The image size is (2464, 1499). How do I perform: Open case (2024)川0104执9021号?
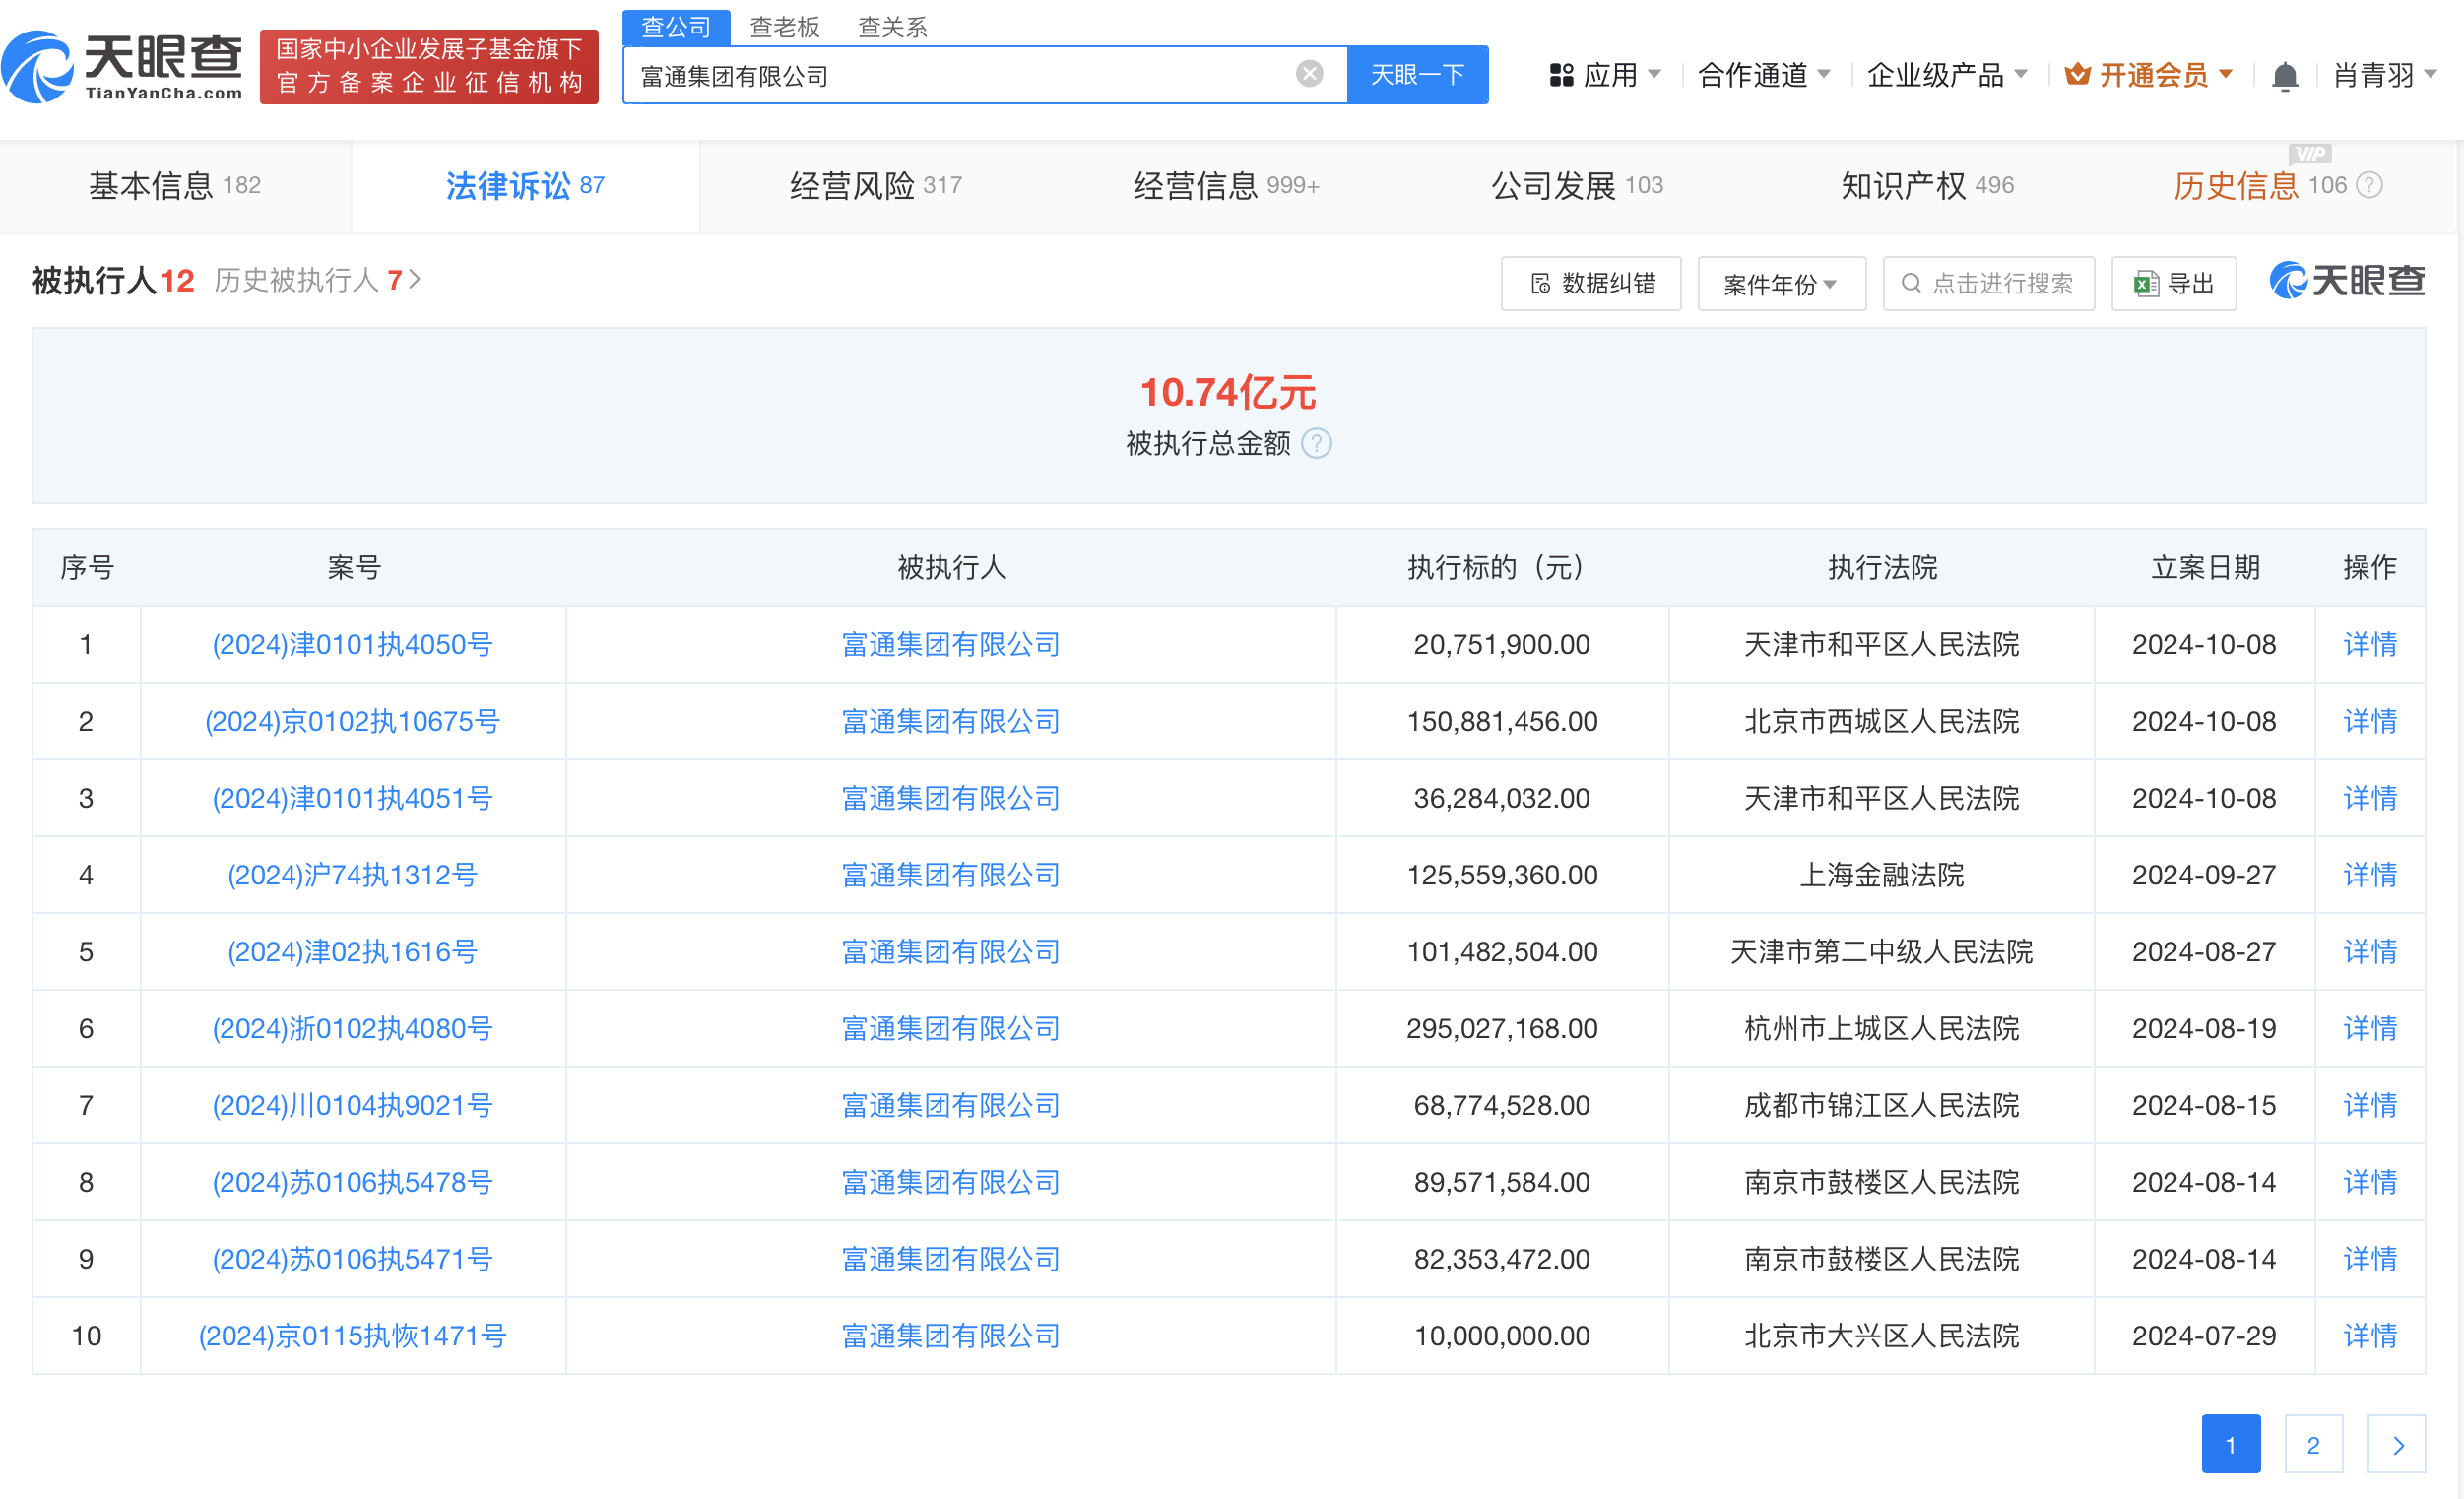352,1106
